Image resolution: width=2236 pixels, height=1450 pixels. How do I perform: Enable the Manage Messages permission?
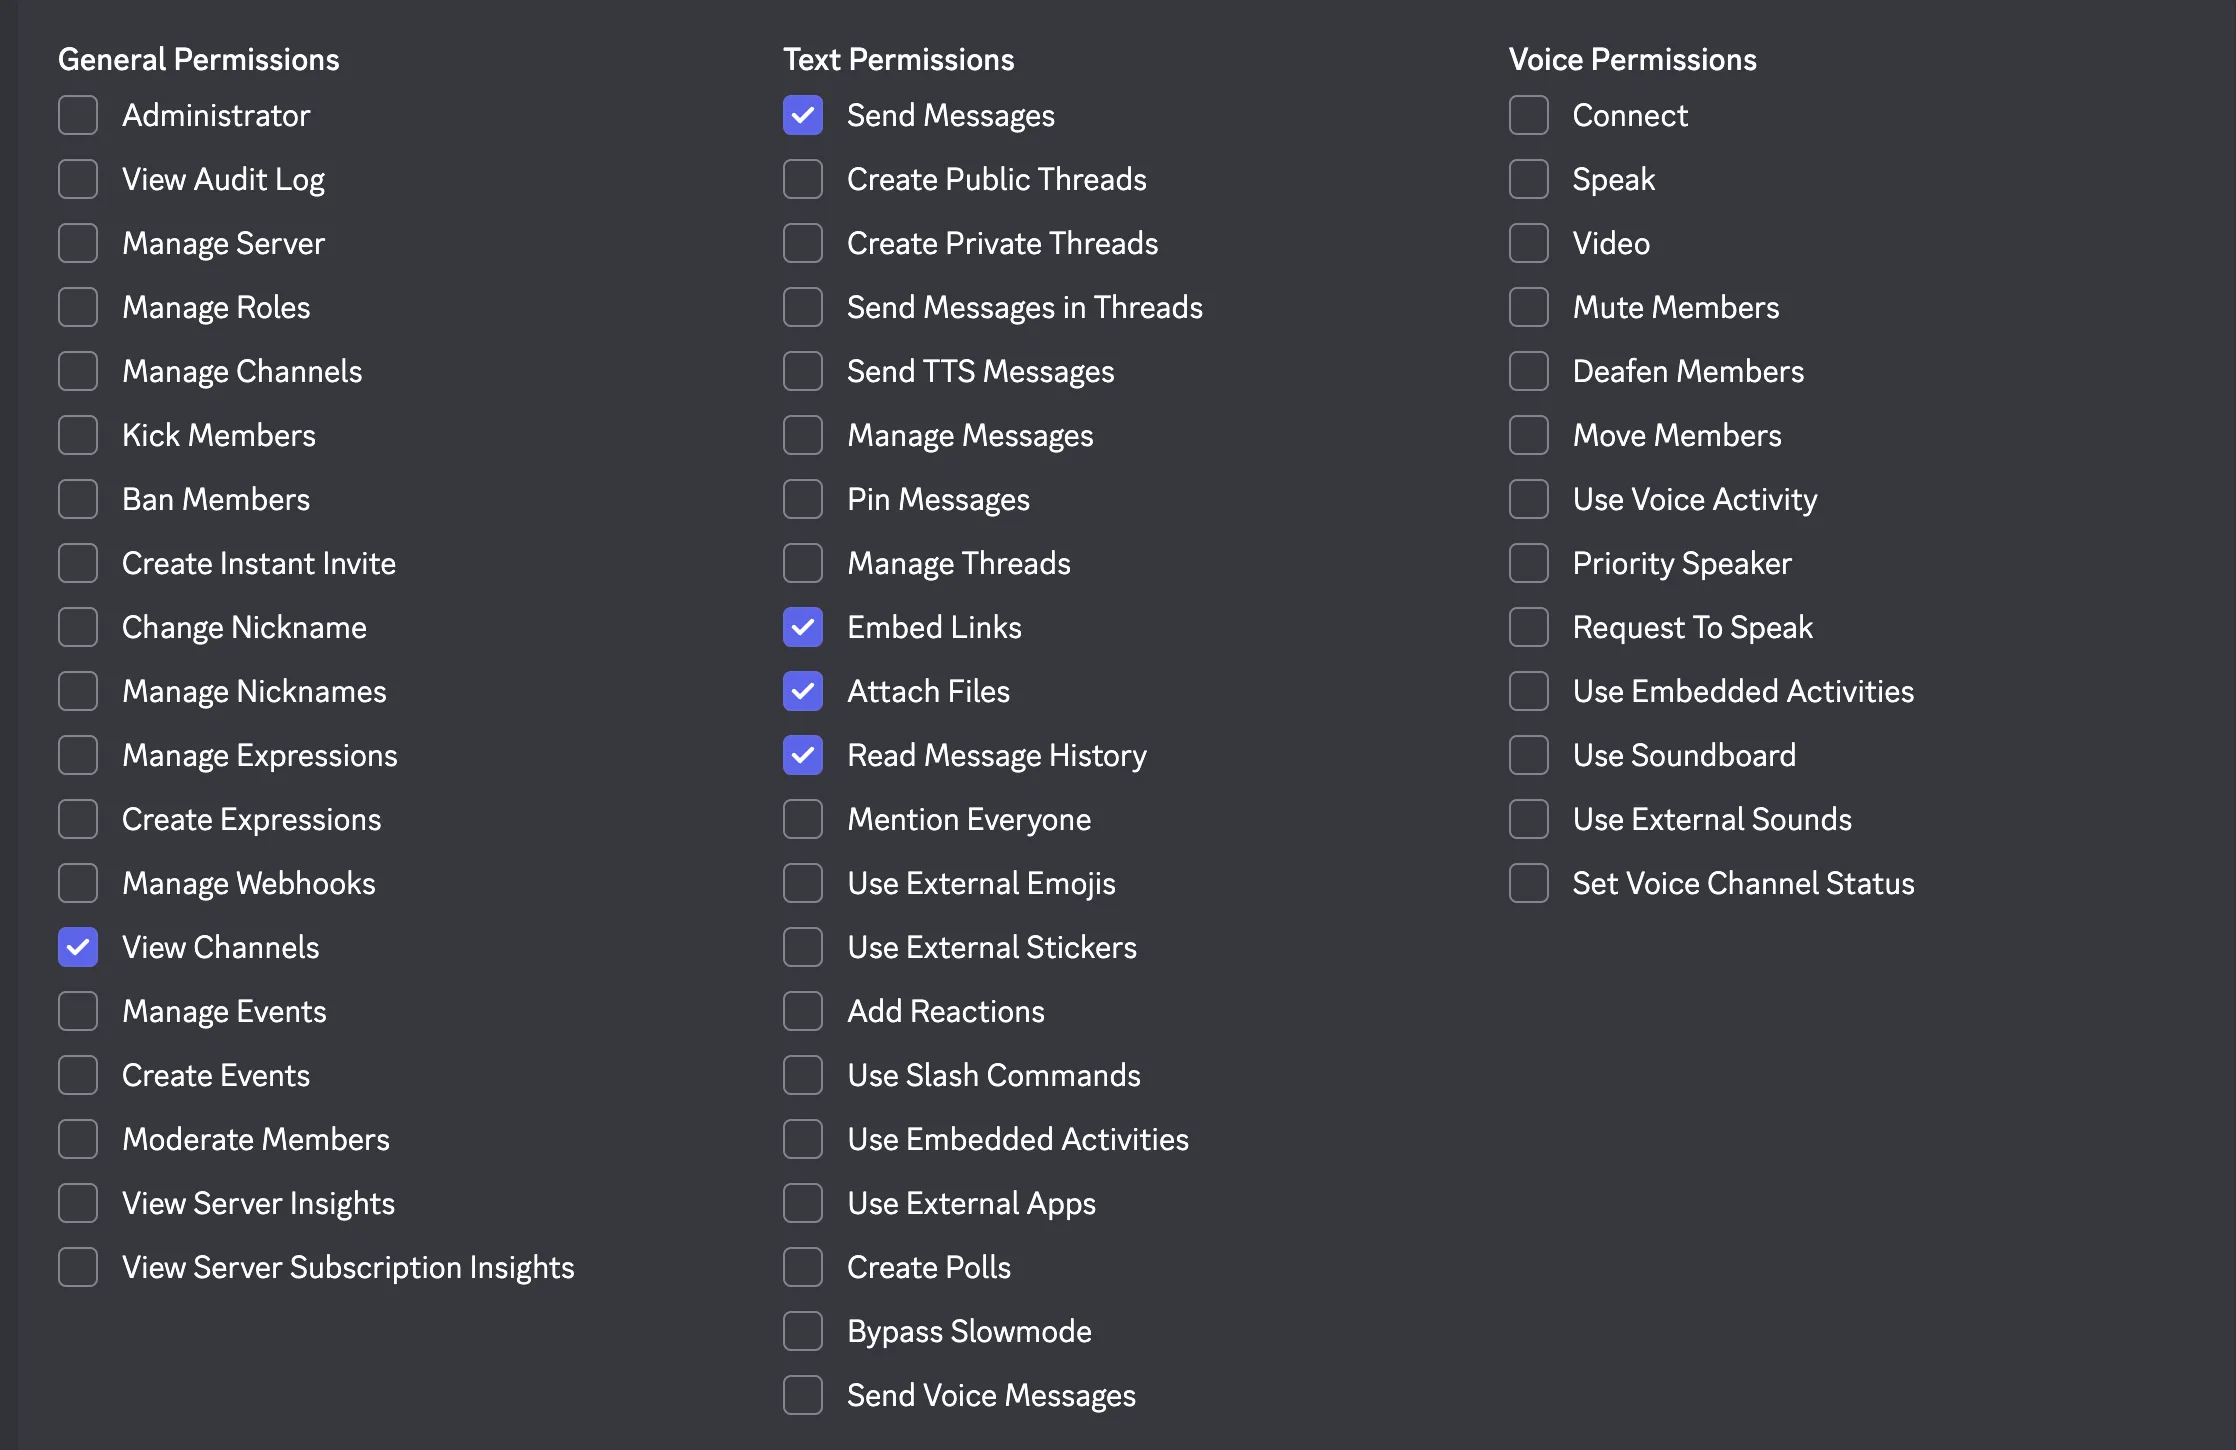803,435
